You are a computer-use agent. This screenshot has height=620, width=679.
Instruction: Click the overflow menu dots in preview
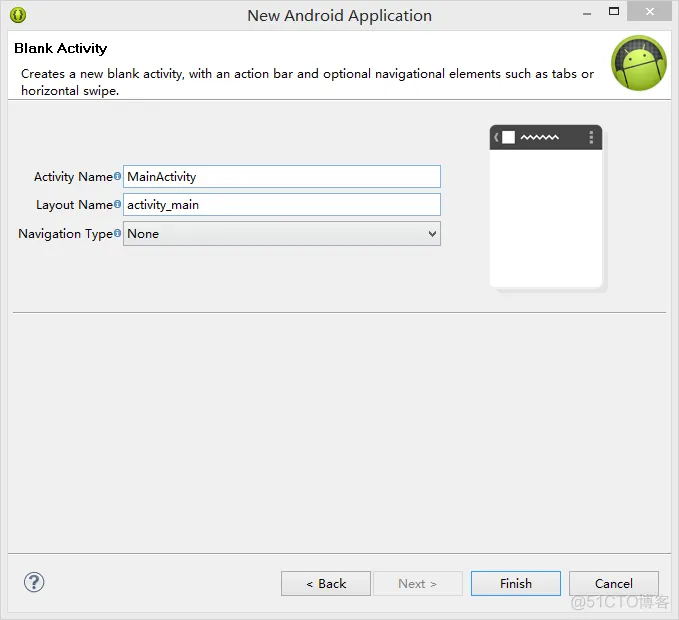pos(591,137)
